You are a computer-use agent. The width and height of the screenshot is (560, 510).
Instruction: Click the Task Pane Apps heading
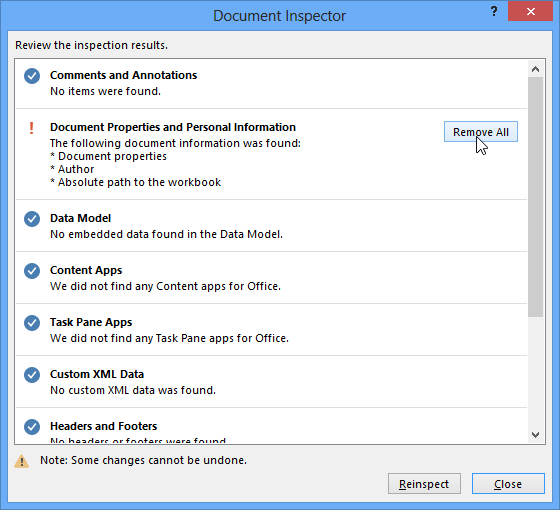point(91,322)
